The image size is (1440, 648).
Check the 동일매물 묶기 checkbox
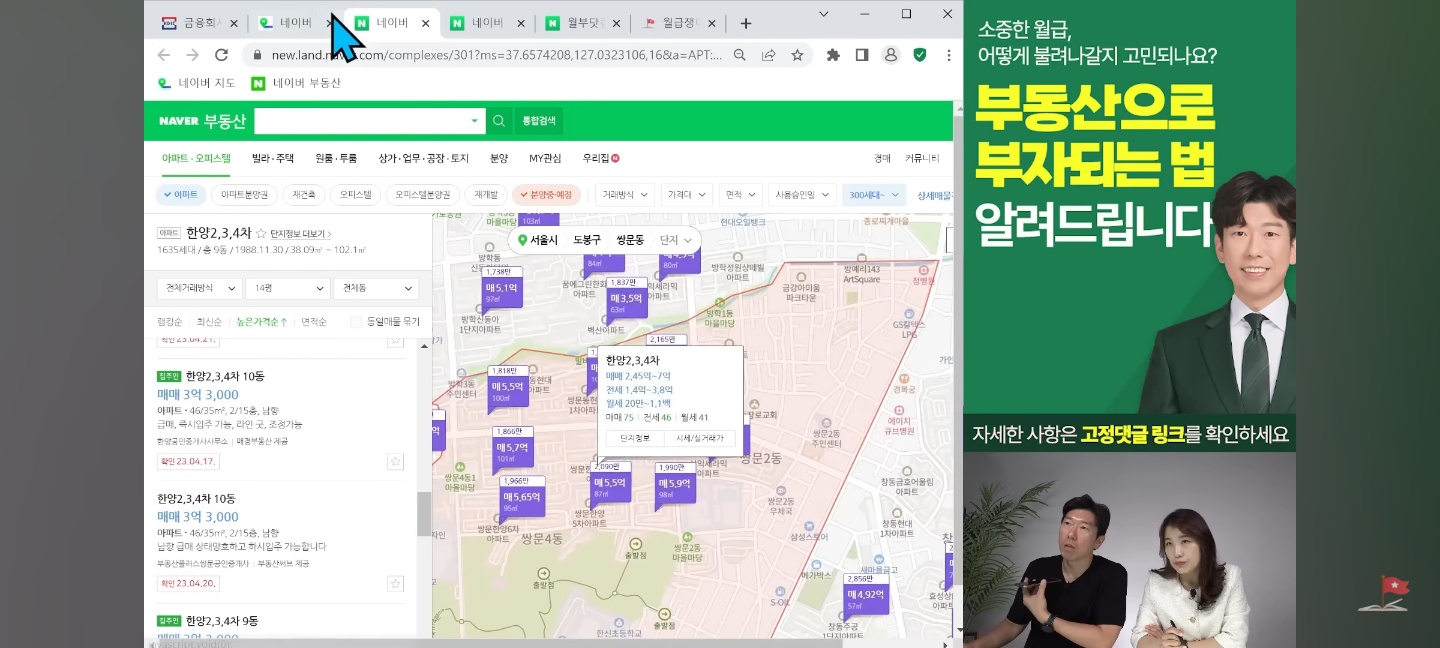[x=356, y=322]
